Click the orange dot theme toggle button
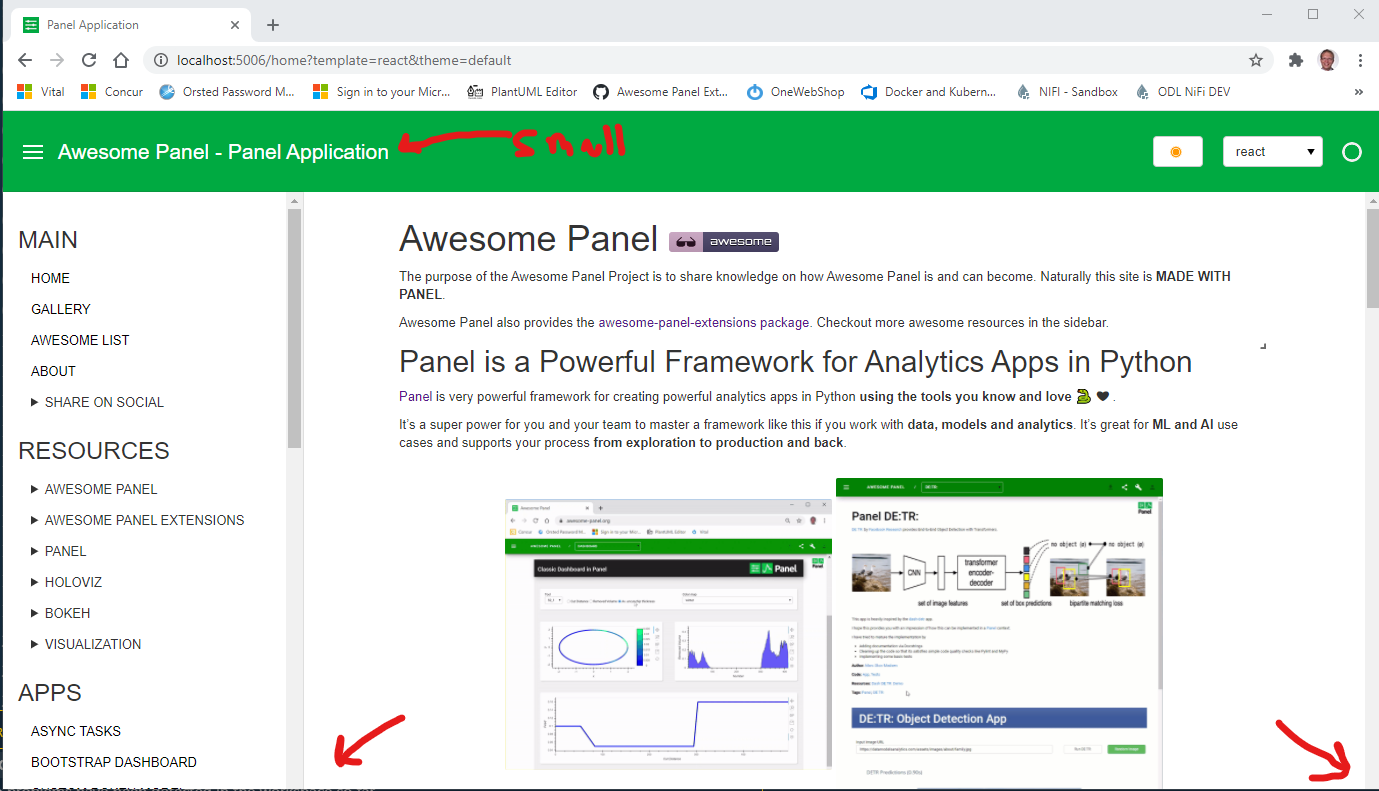Image resolution: width=1379 pixels, height=791 pixels. (x=1177, y=152)
